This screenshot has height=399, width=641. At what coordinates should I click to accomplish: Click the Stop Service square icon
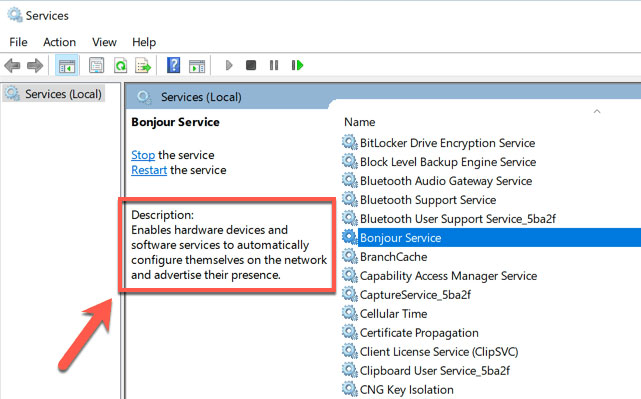click(251, 65)
